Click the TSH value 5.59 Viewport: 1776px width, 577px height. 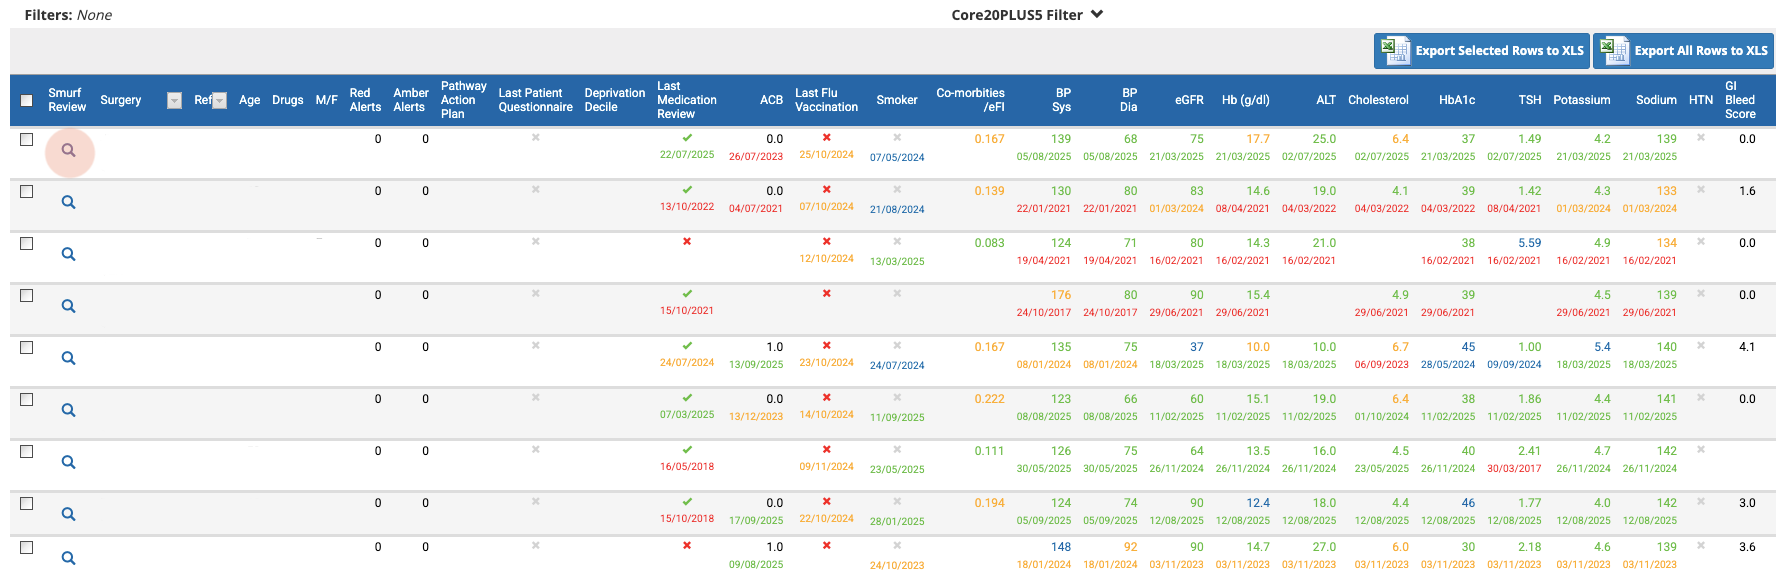coord(1529,243)
